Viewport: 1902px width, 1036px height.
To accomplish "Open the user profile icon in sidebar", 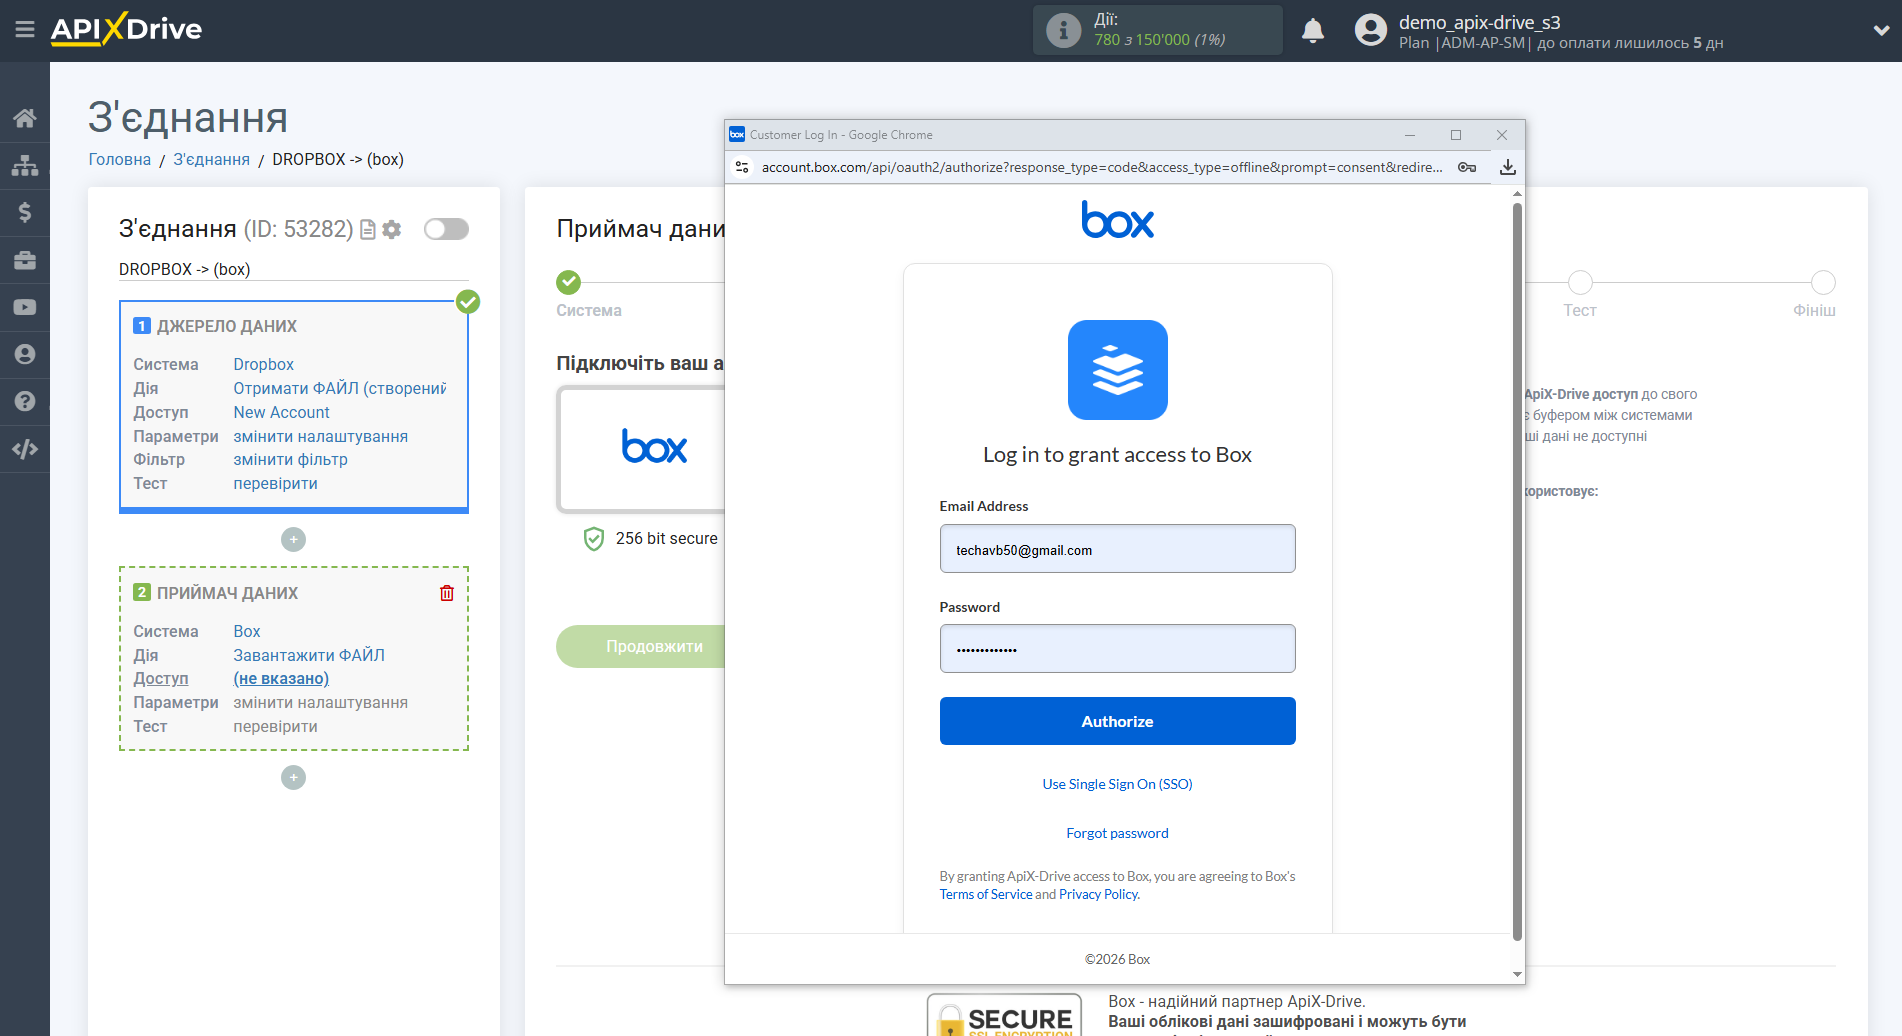I will pos(24,353).
